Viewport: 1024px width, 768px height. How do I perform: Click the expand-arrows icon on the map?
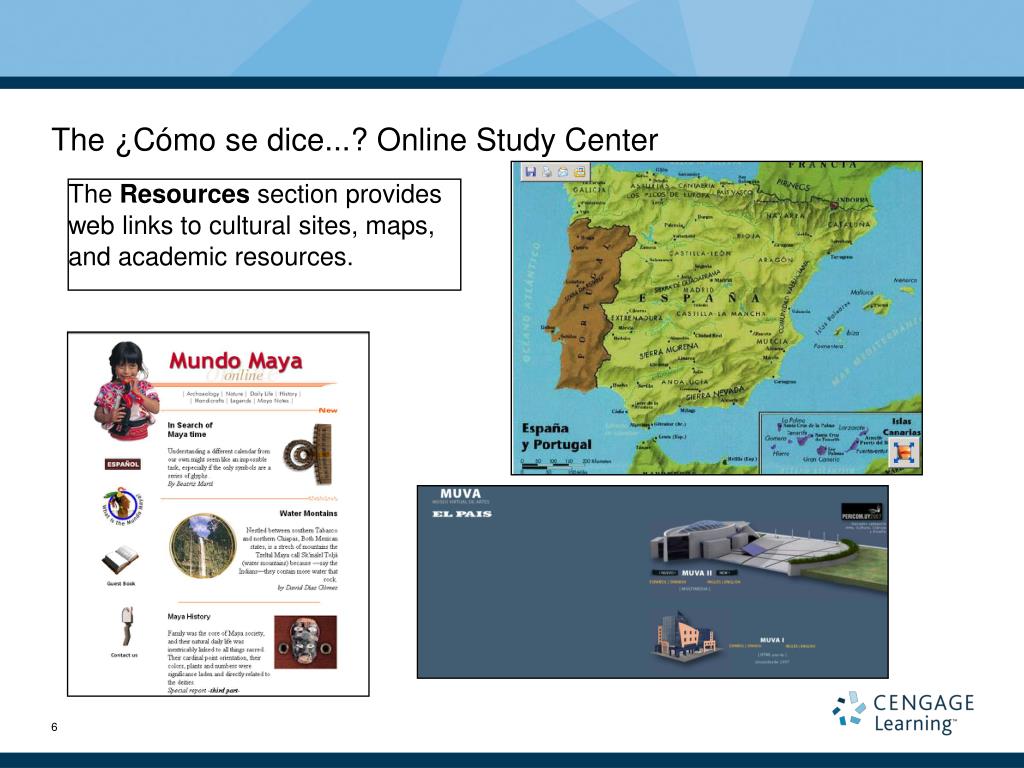(905, 452)
